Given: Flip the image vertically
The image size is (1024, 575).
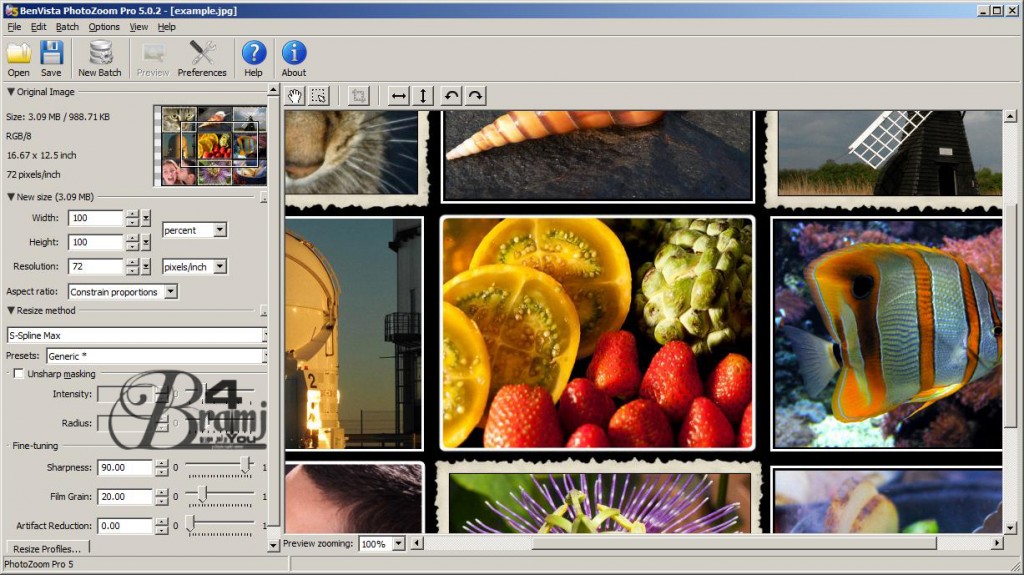Looking at the screenshot, I should pos(423,96).
